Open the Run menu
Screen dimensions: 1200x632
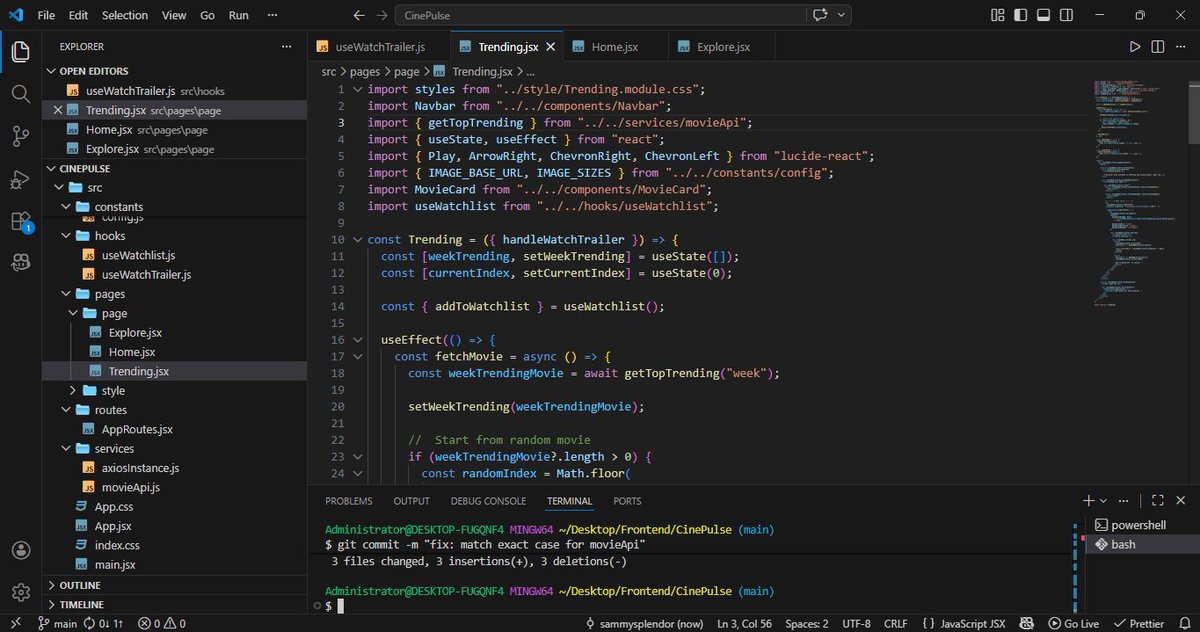238,15
